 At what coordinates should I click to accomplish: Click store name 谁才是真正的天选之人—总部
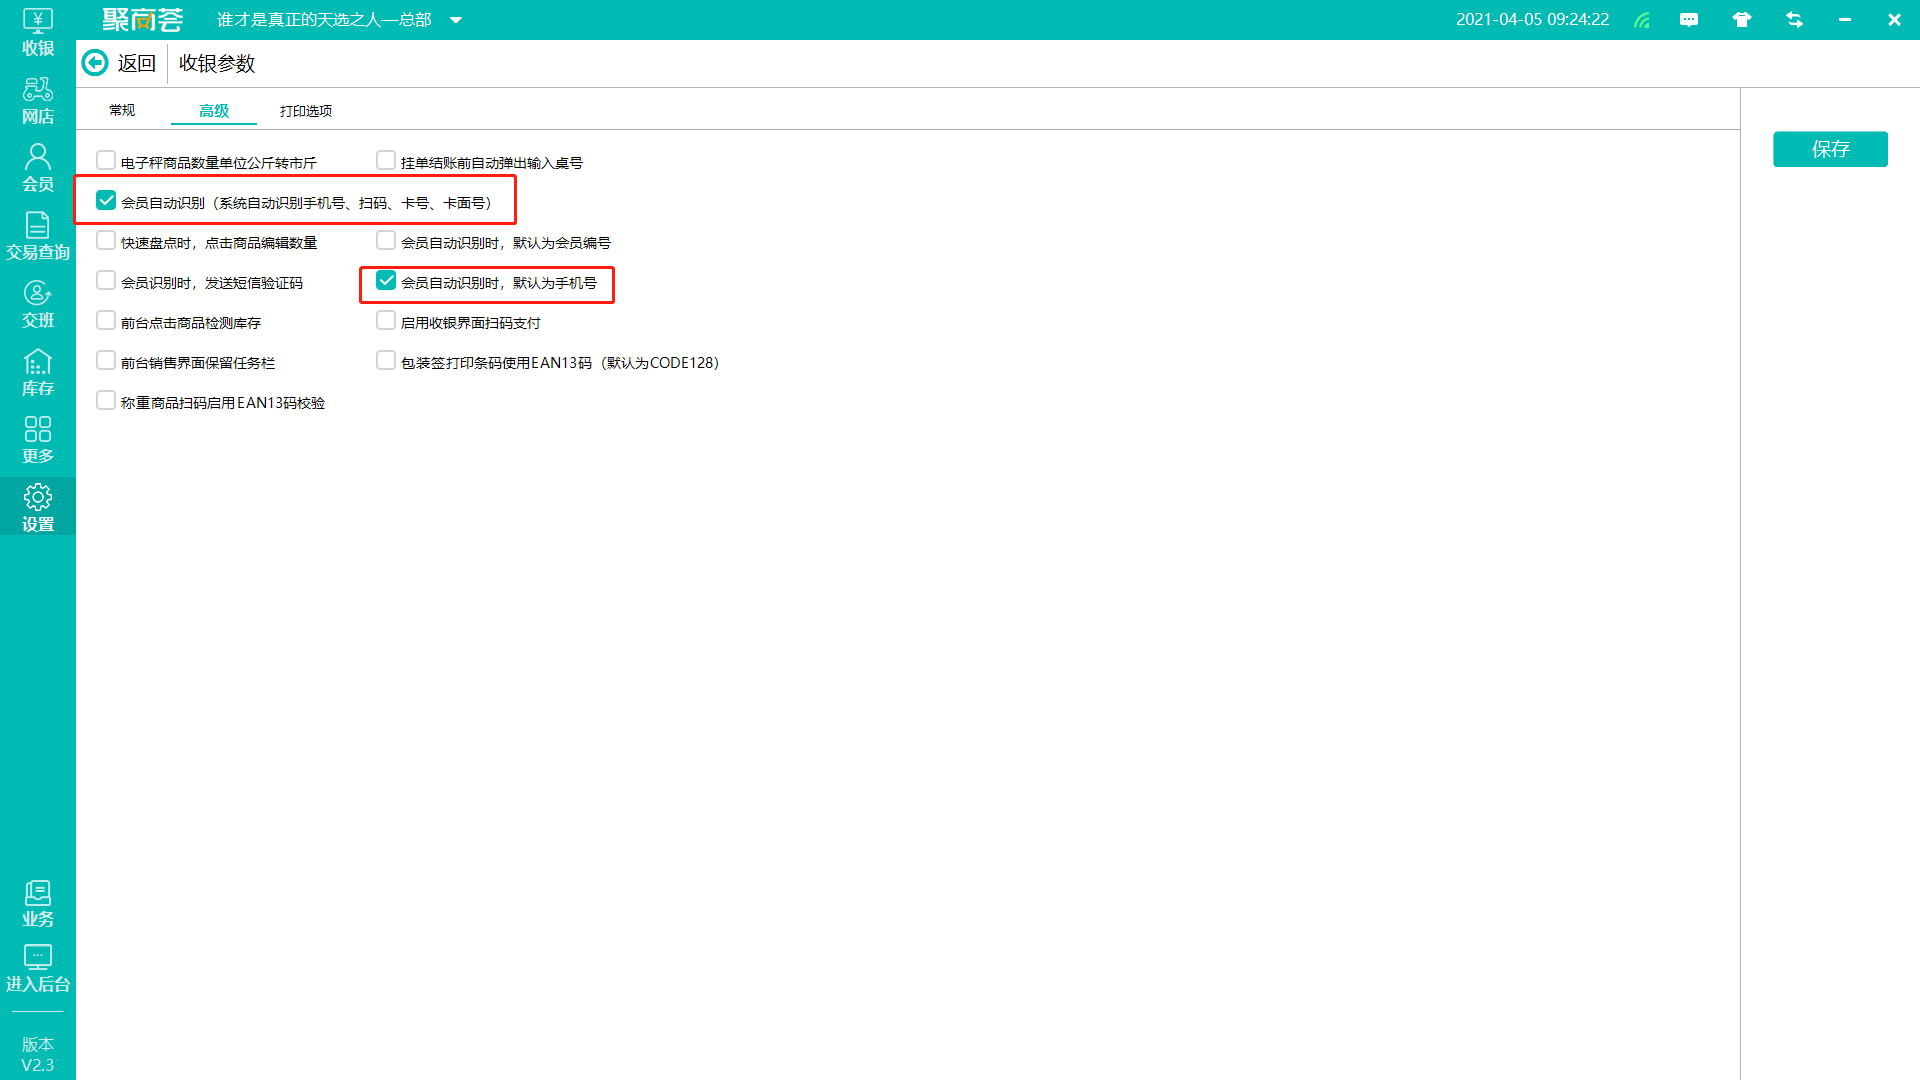pos(324,20)
